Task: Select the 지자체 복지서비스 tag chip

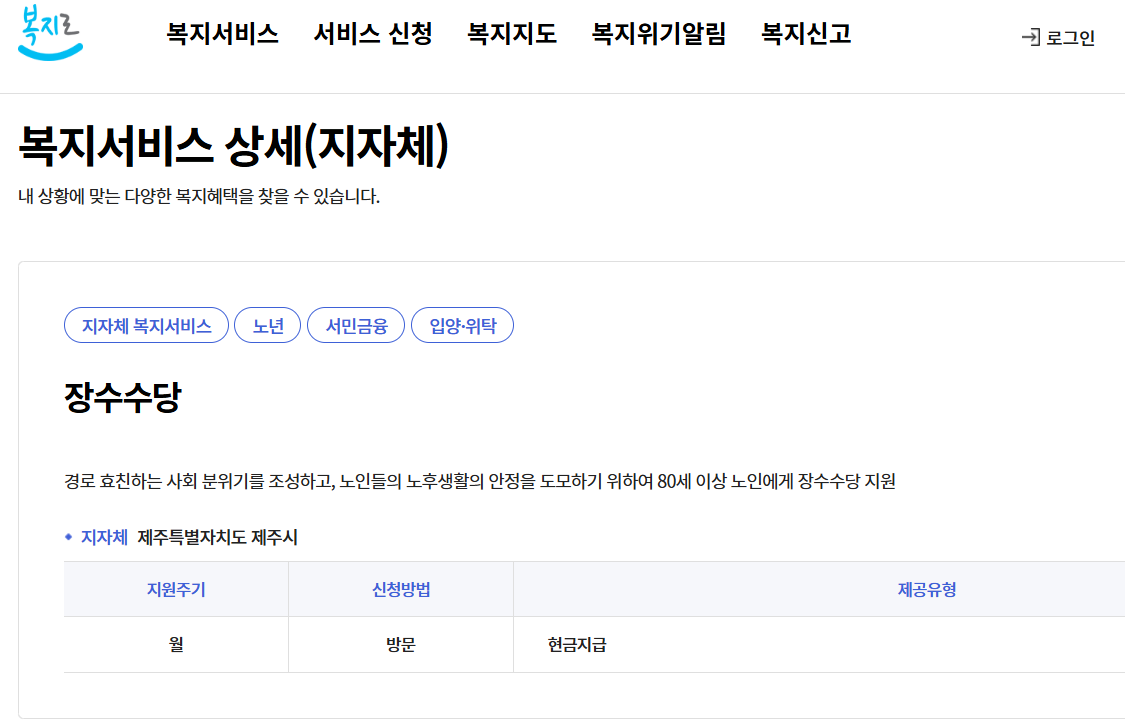Action: 146,324
